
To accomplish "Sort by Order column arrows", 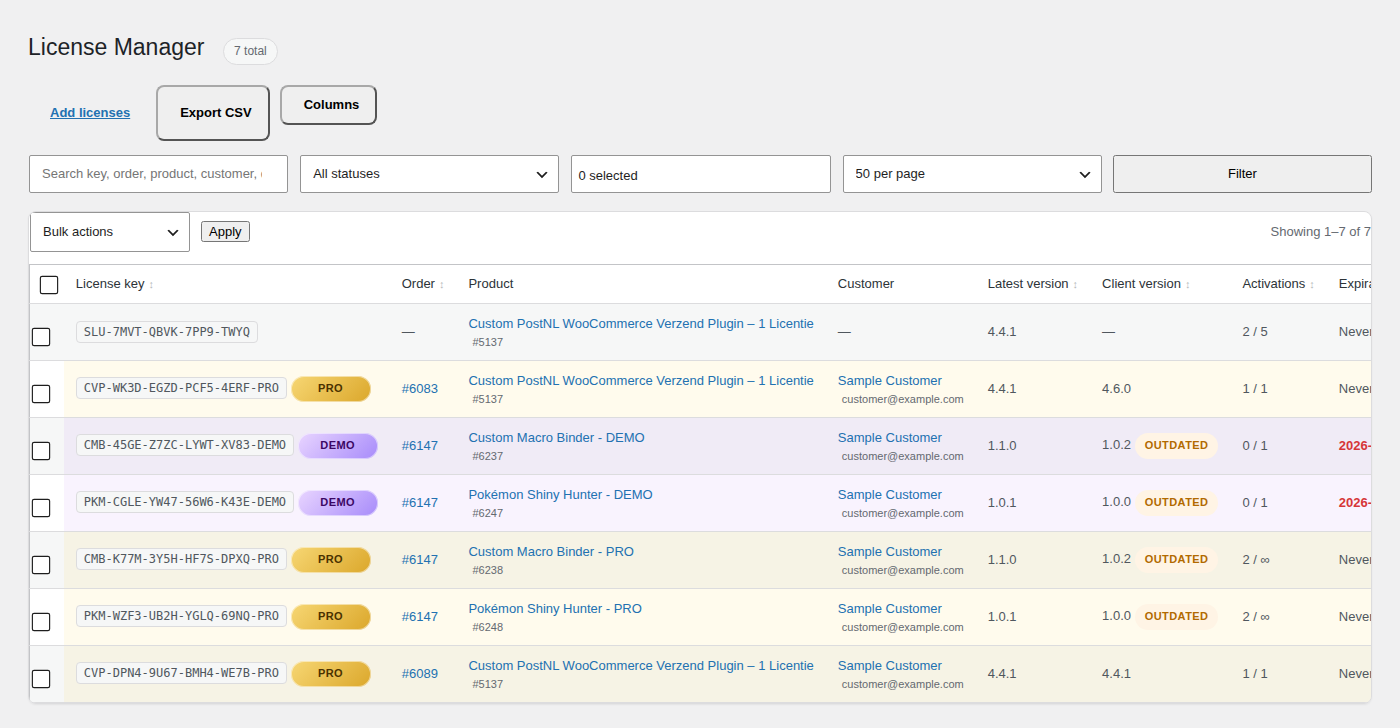I will pos(442,285).
